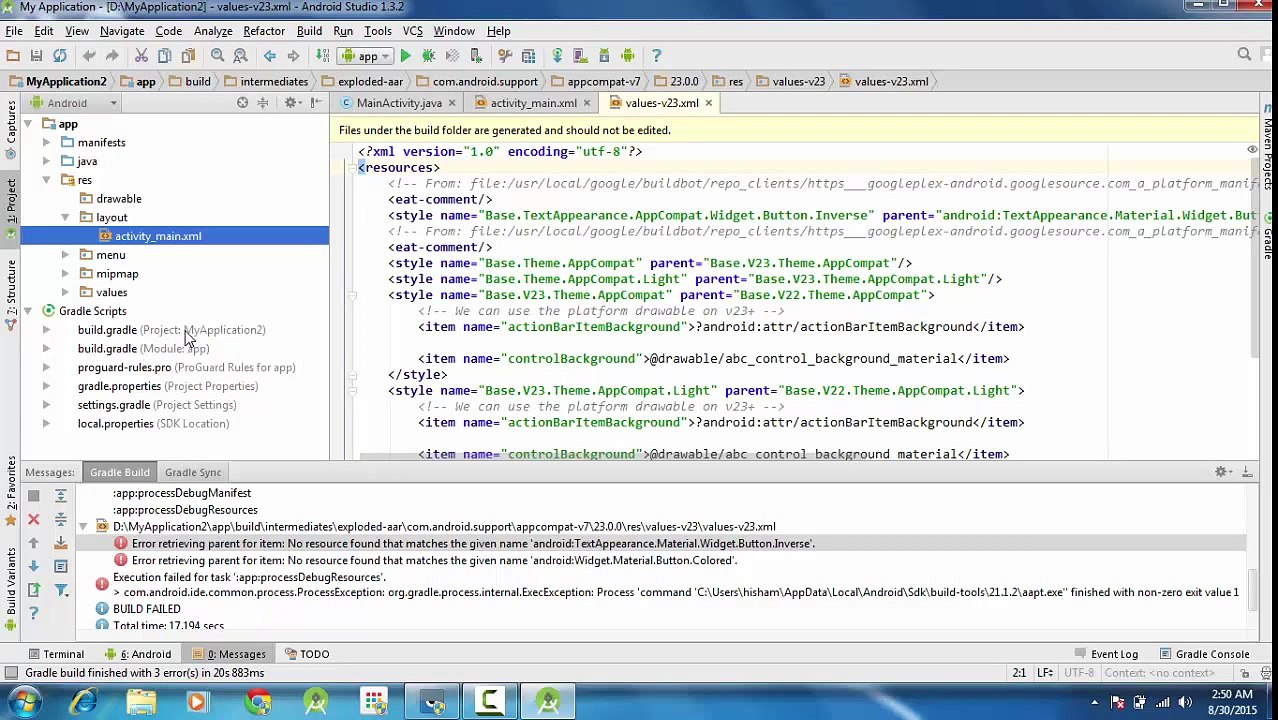The width and height of the screenshot is (1278, 720).
Task: Open the VCS menu
Action: click(x=412, y=31)
